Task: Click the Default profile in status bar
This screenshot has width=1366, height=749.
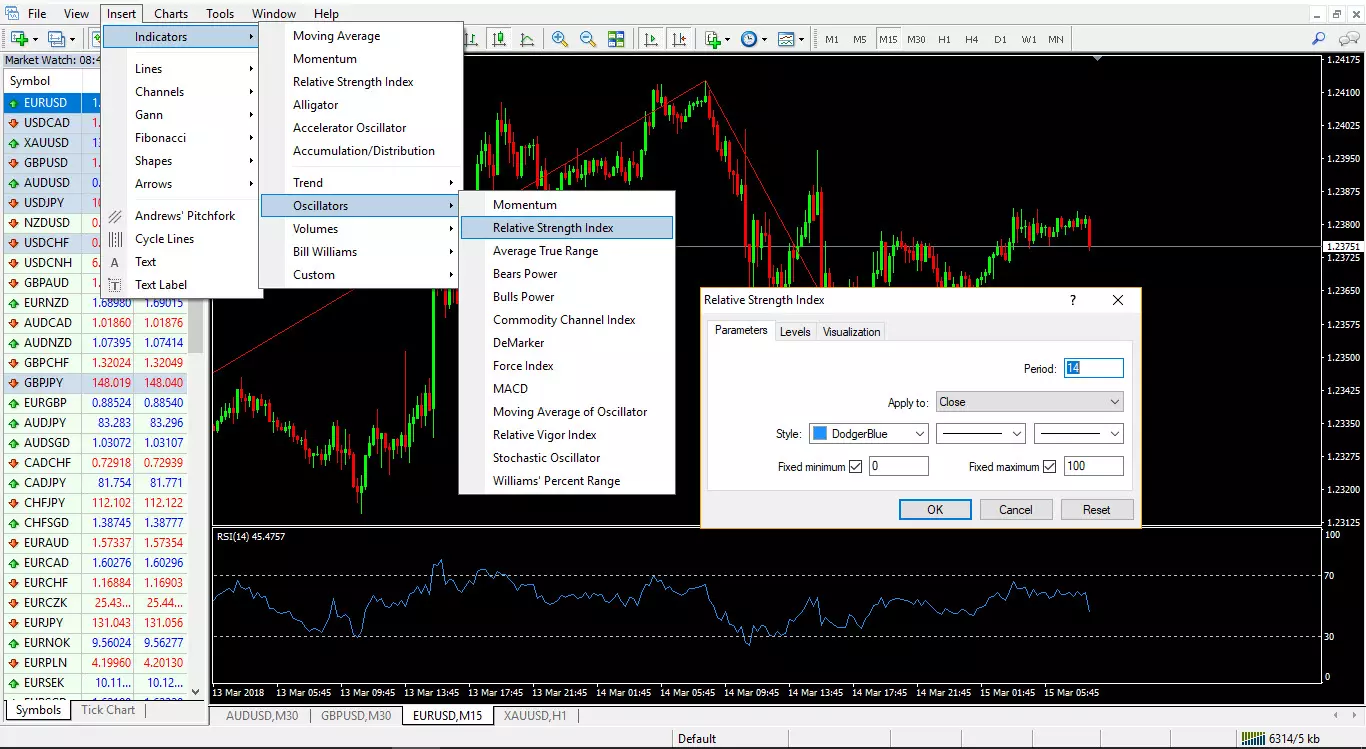Action: (x=697, y=739)
